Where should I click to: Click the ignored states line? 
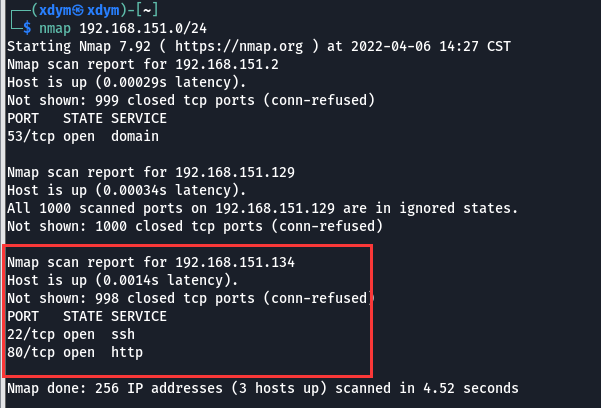pyautogui.click(x=262, y=208)
